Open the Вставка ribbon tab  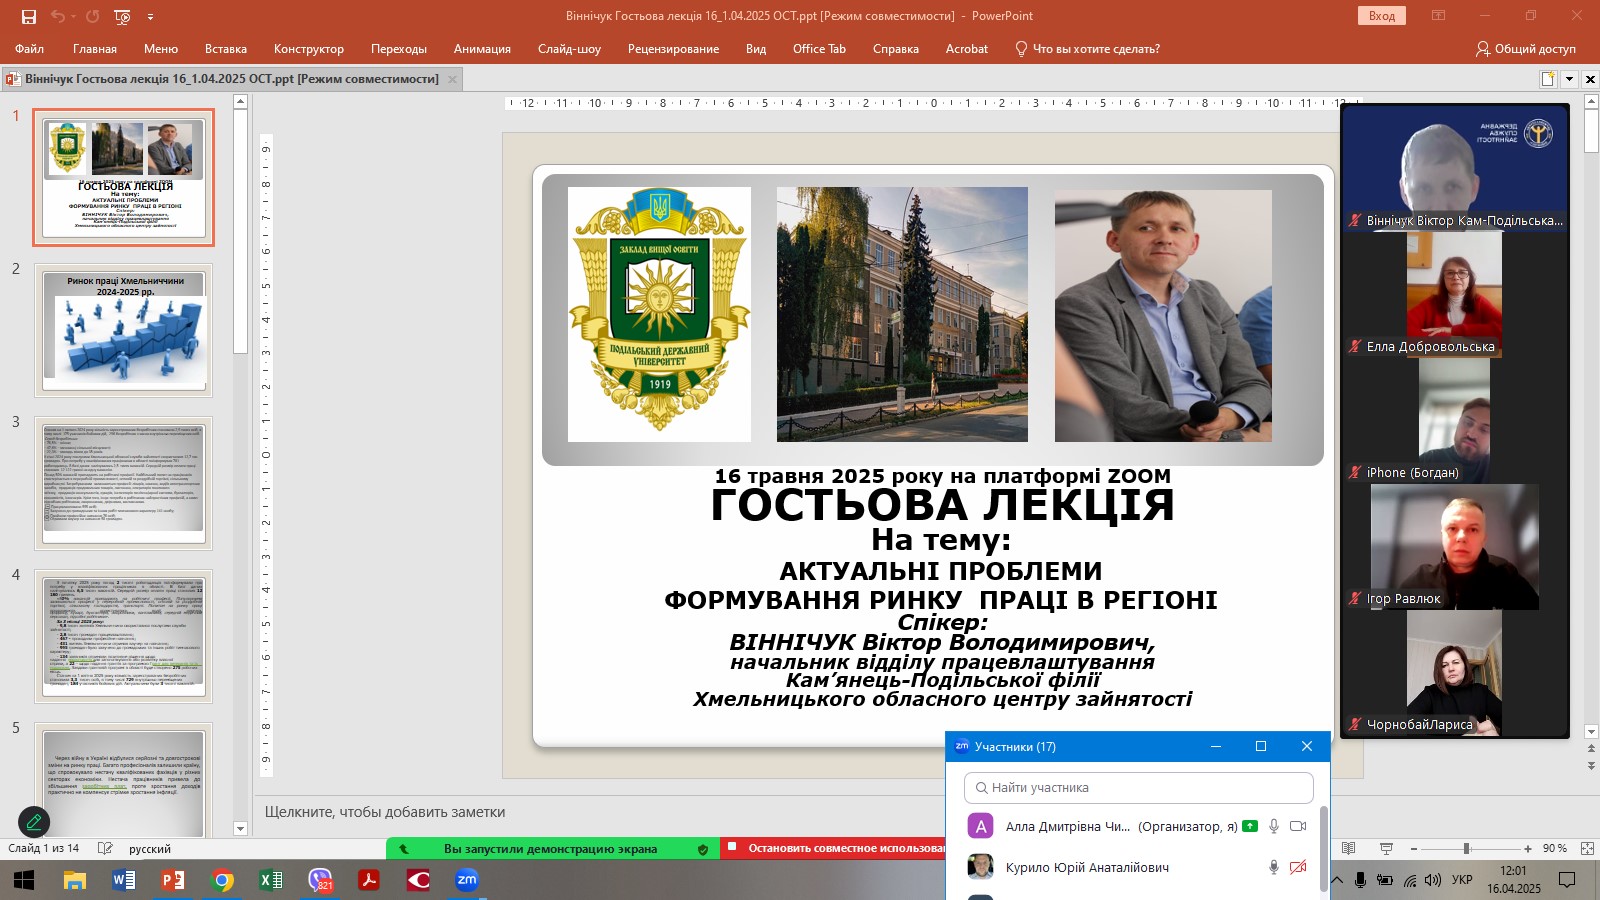(x=225, y=49)
